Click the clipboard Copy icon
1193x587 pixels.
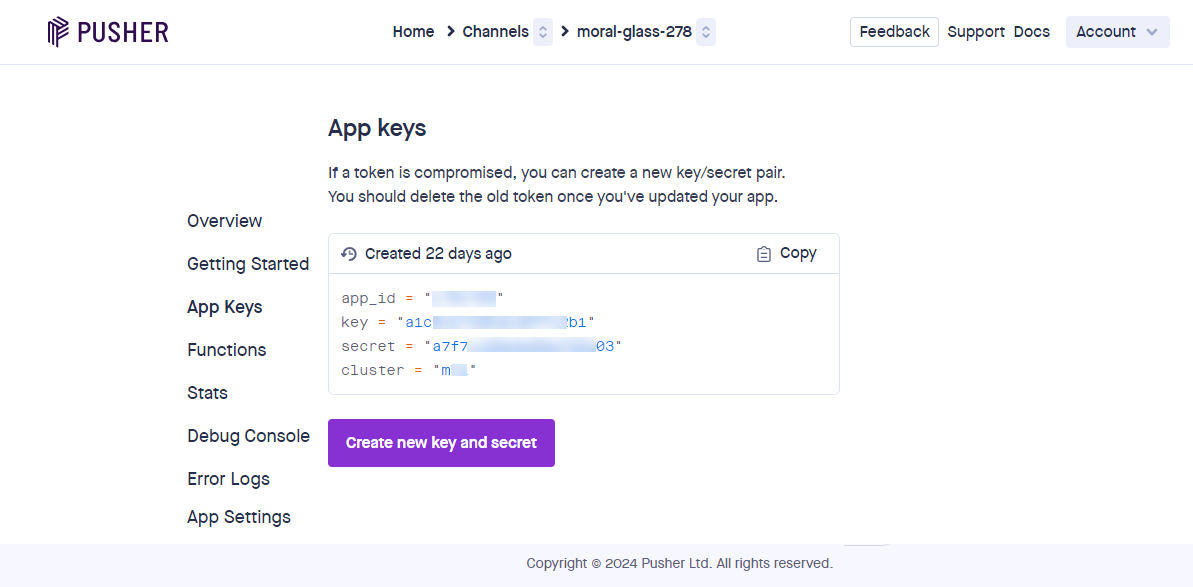coord(764,254)
